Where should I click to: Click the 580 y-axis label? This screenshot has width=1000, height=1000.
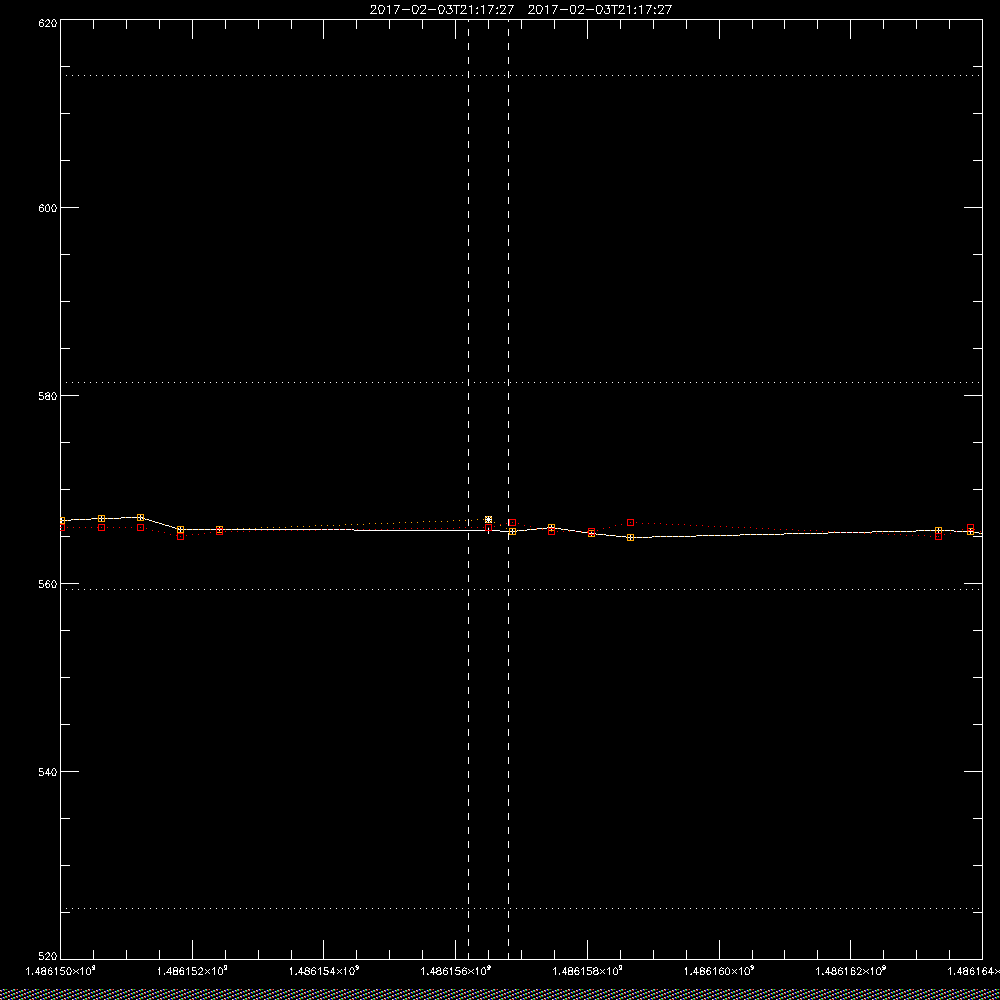pyautogui.click(x=48, y=395)
